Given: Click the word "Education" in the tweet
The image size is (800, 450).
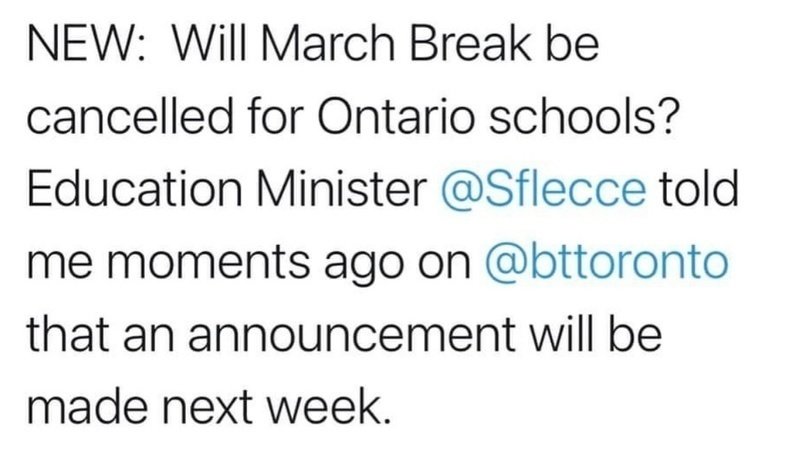Looking at the screenshot, I should click(x=134, y=189).
